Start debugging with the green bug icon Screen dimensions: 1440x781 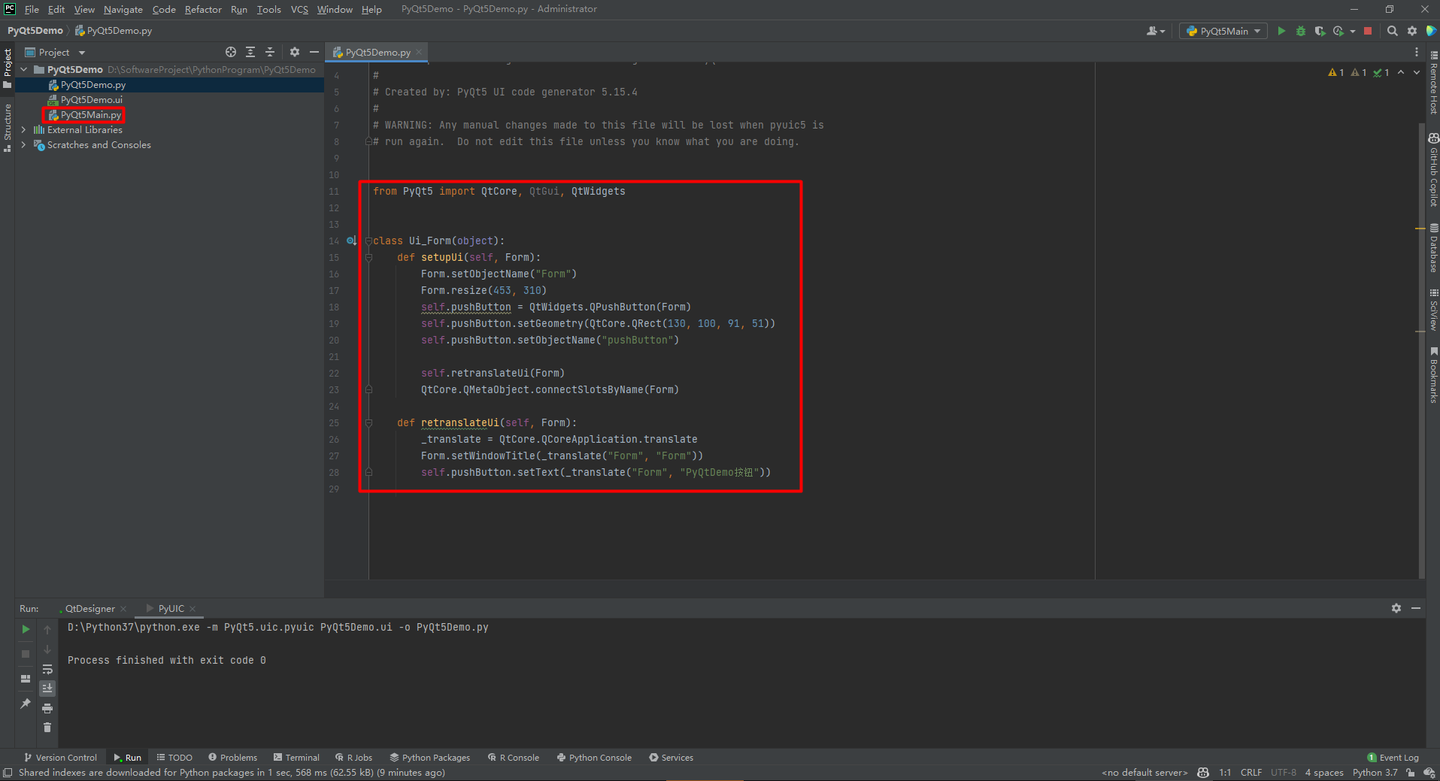(x=1300, y=31)
